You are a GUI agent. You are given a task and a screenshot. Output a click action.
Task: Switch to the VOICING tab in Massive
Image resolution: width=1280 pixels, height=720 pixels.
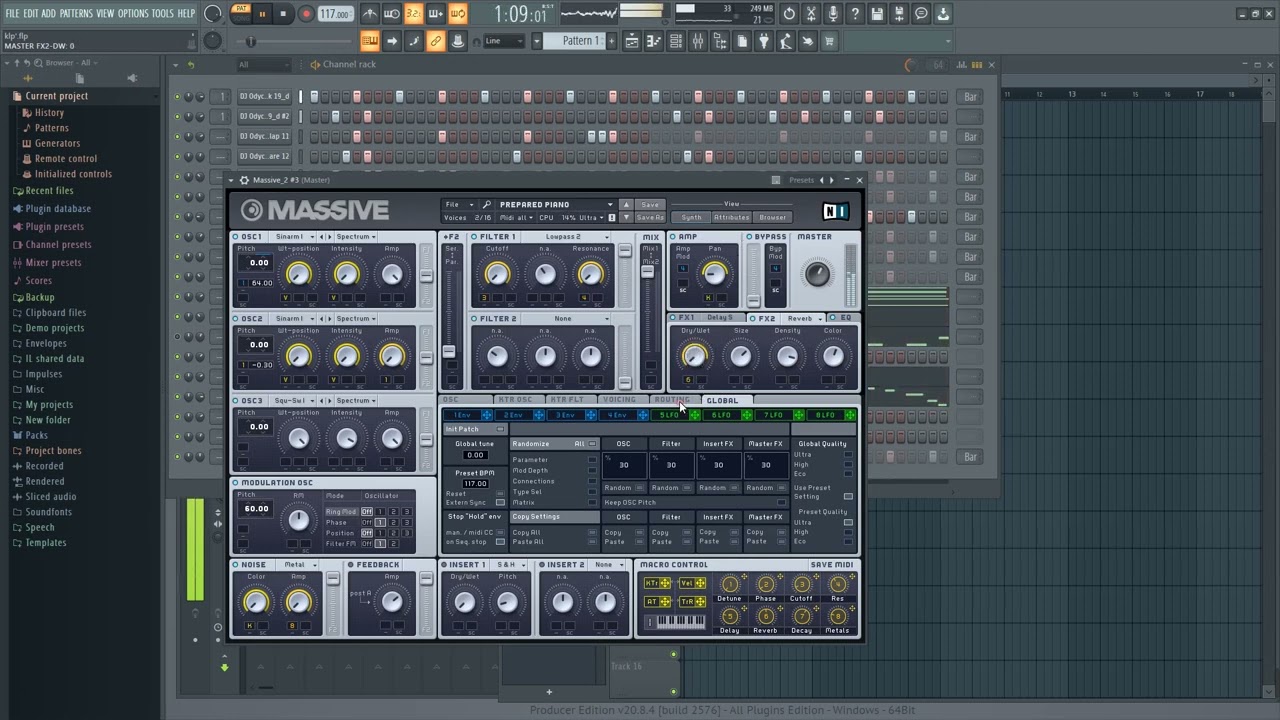[x=619, y=400]
